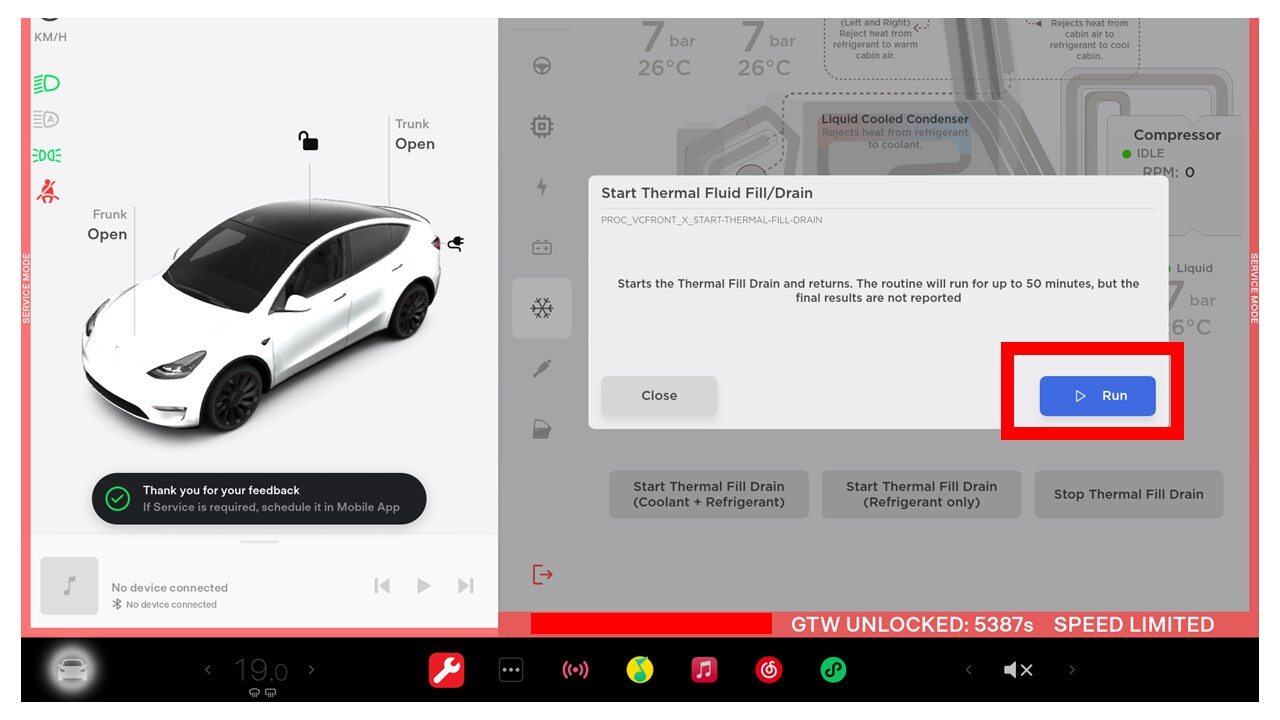
Task: Open the steering wheel sidebar icon
Action: [x=542, y=66]
